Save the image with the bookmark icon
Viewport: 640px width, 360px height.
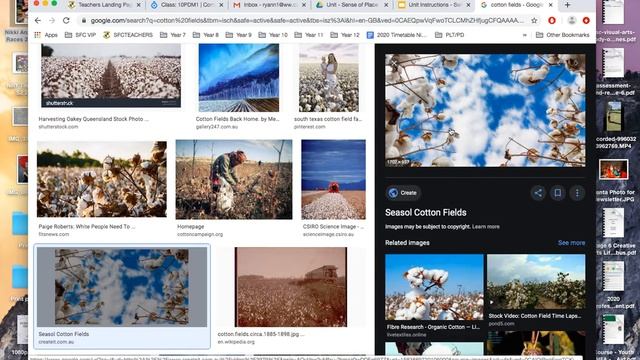point(558,193)
